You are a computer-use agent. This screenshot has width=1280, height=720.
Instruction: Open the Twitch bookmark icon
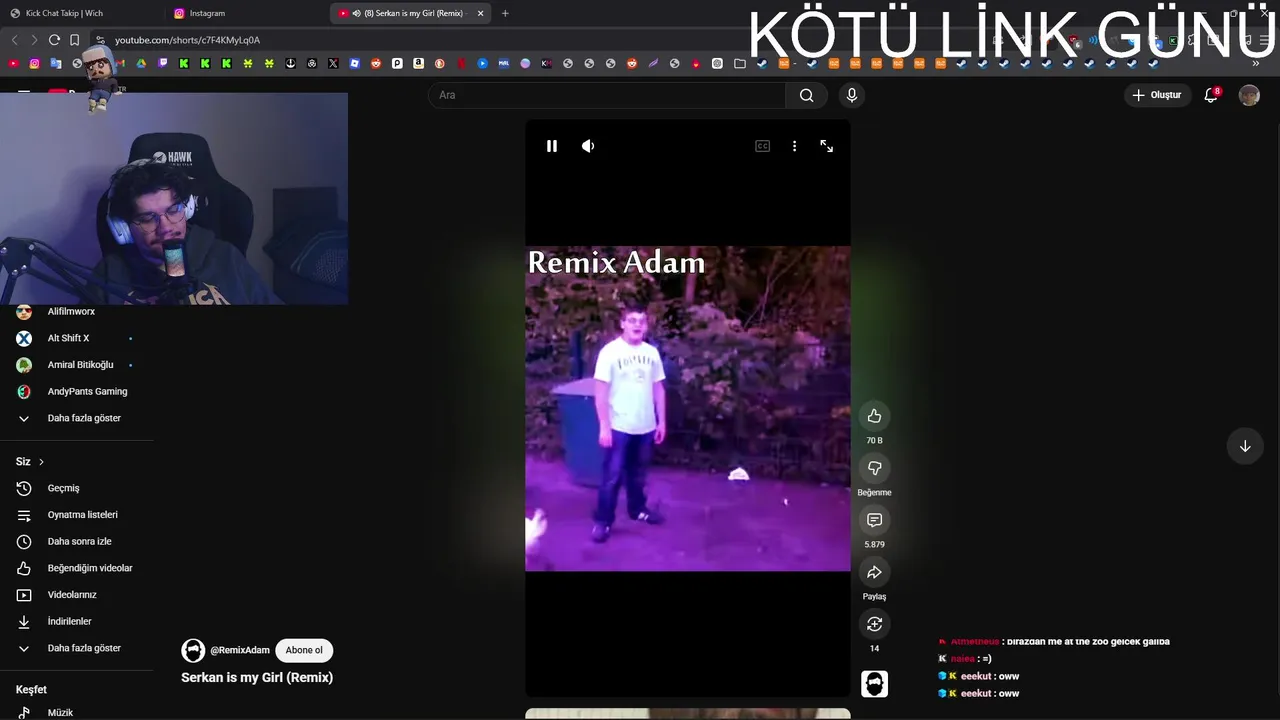[x=162, y=63]
